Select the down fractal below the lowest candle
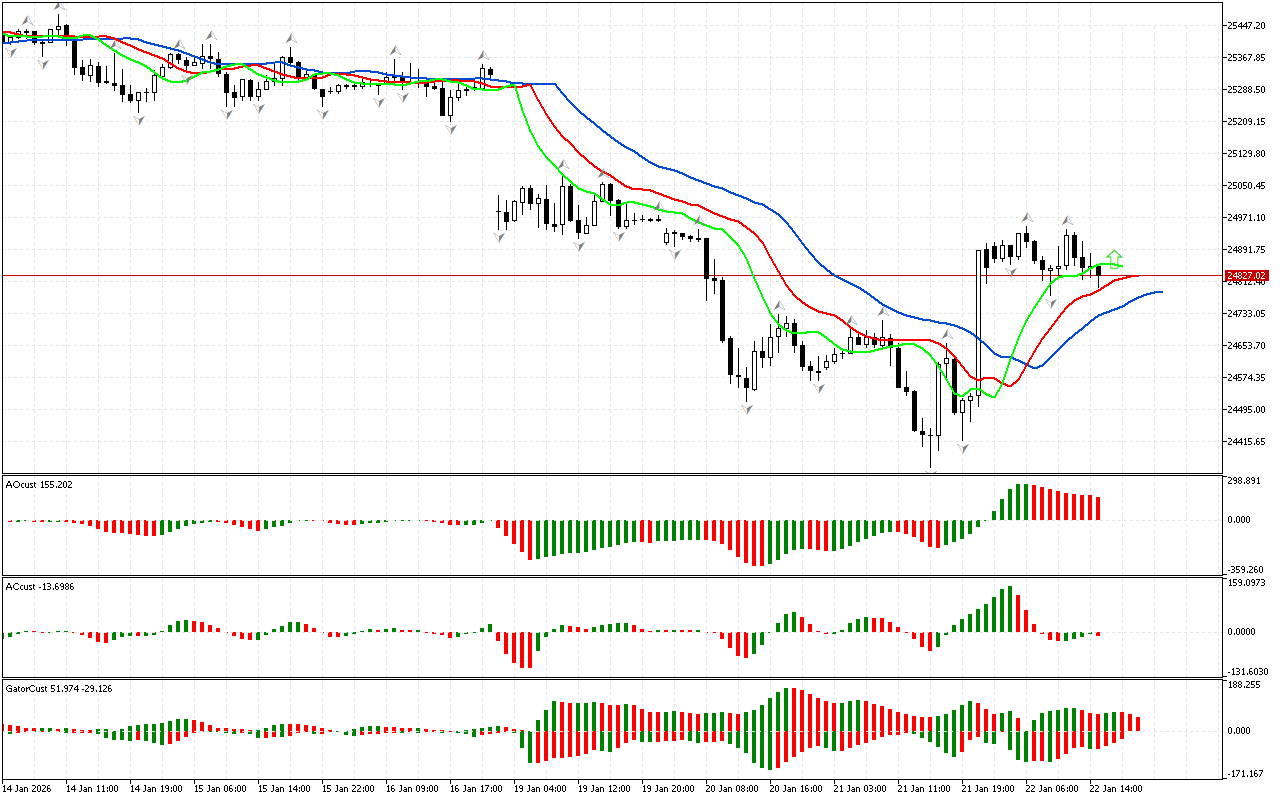Image resolution: width=1280 pixels, height=800 pixels. (963, 450)
